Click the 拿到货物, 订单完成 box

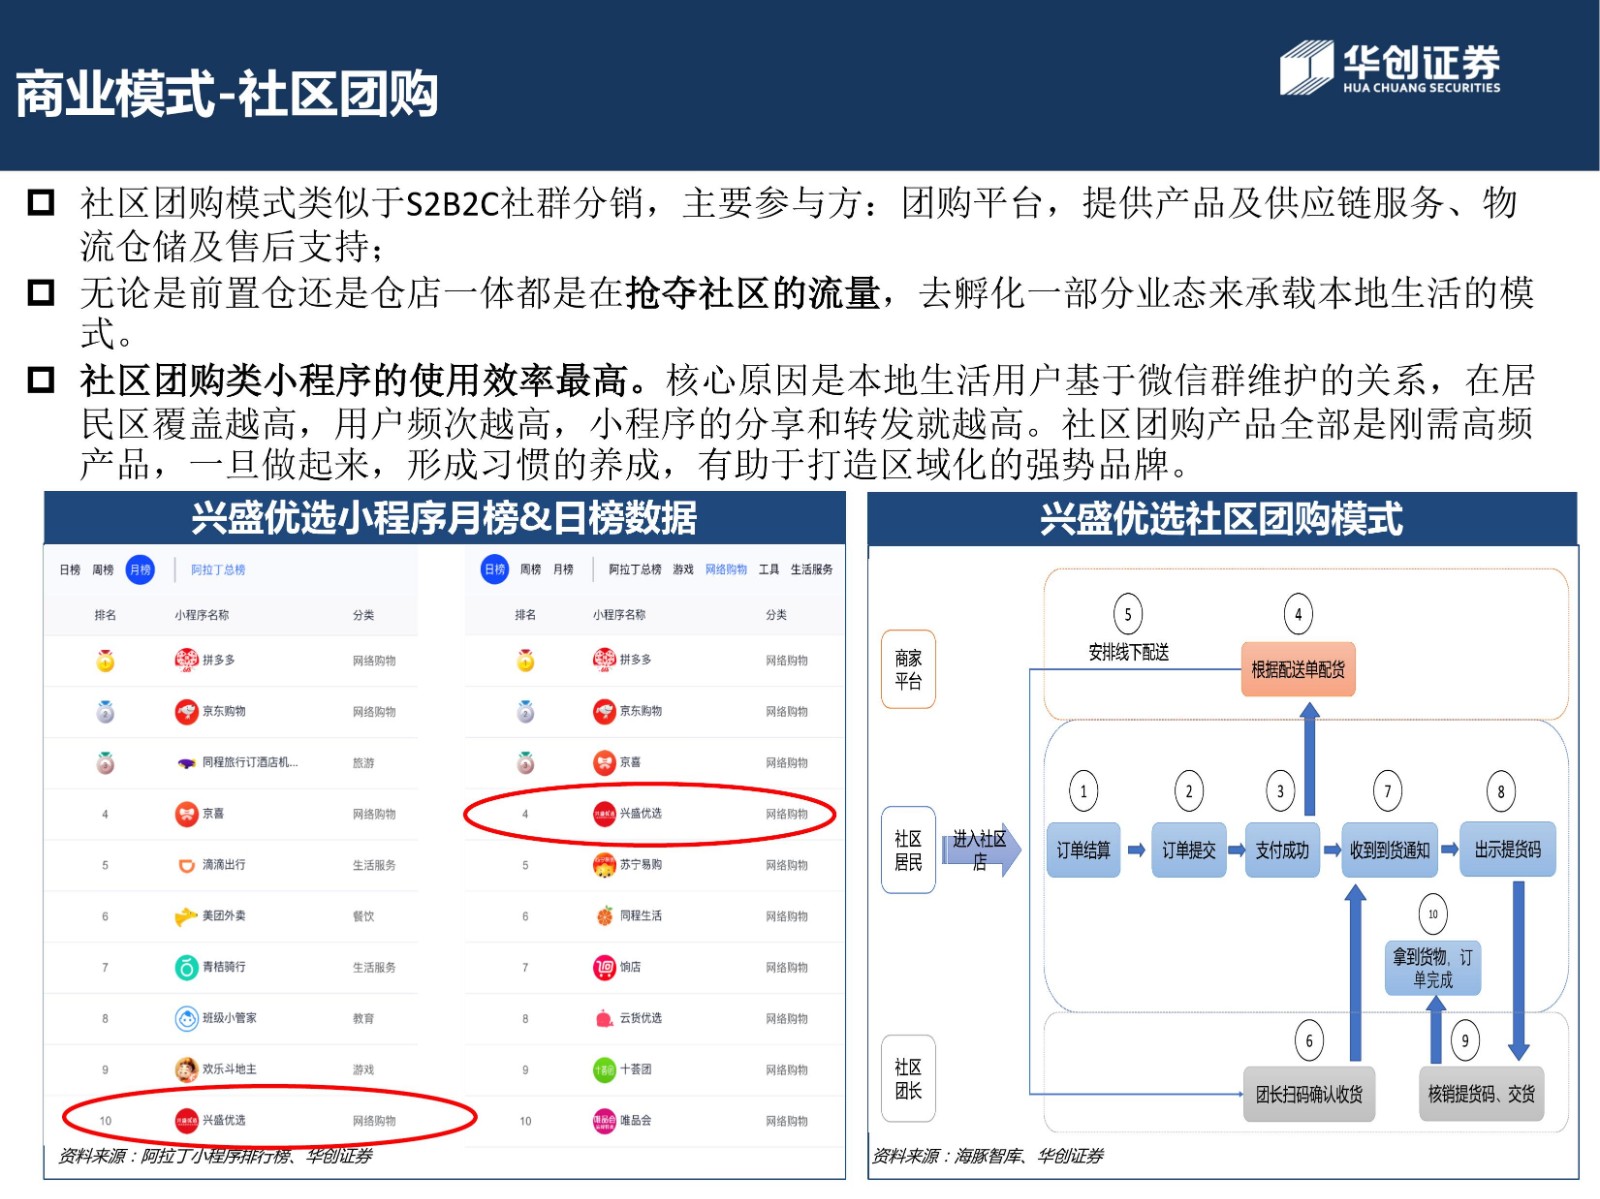pyautogui.click(x=1433, y=968)
